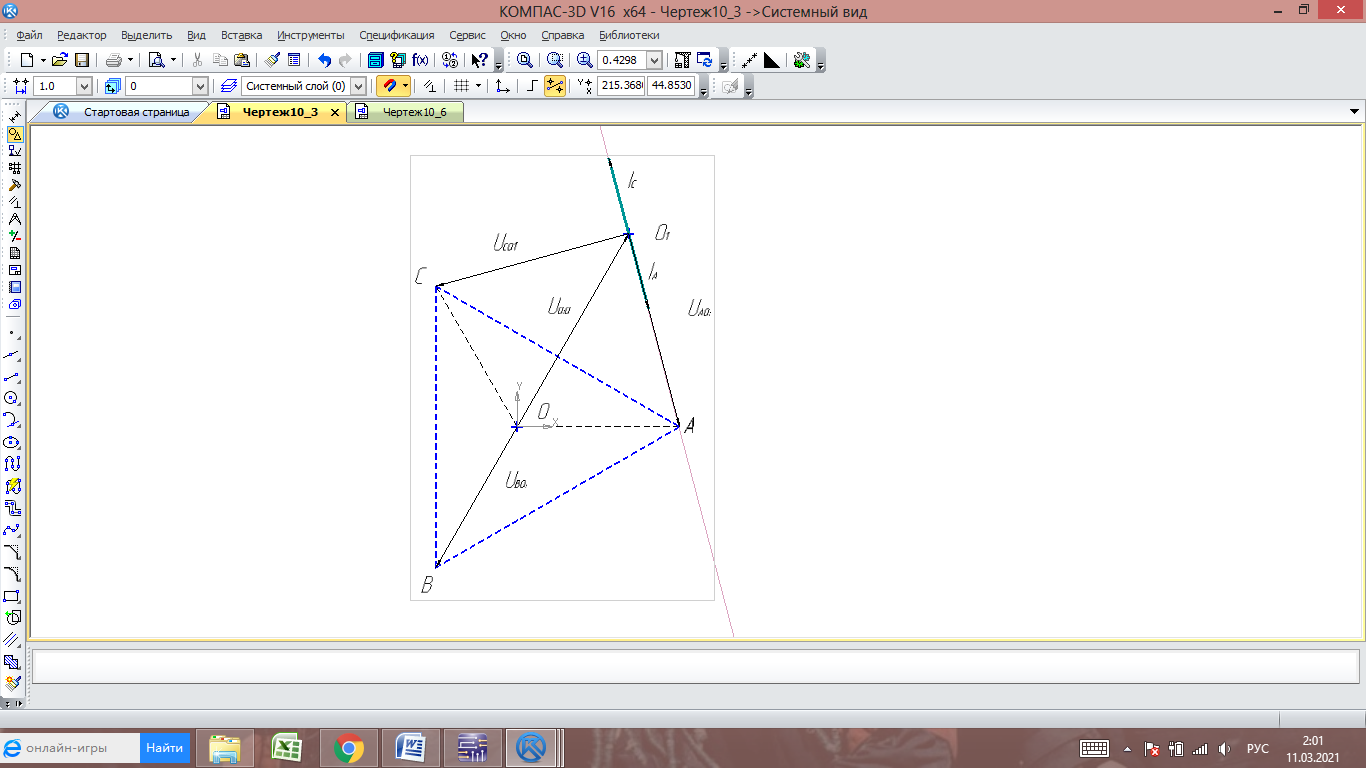This screenshot has width=1366, height=768.
Task: Toggle the highlighted rounding button beside coordinates
Action: tap(555, 86)
